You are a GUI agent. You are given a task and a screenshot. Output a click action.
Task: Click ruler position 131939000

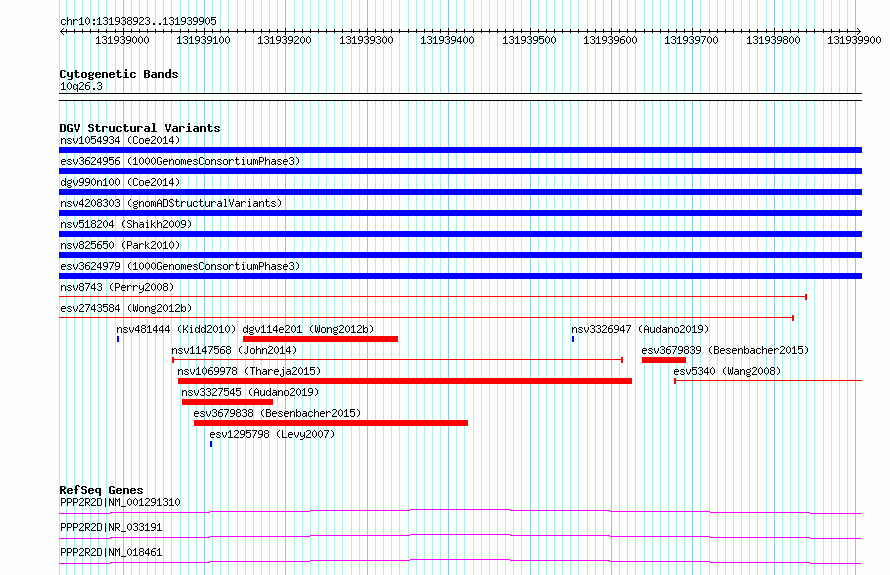point(122,40)
